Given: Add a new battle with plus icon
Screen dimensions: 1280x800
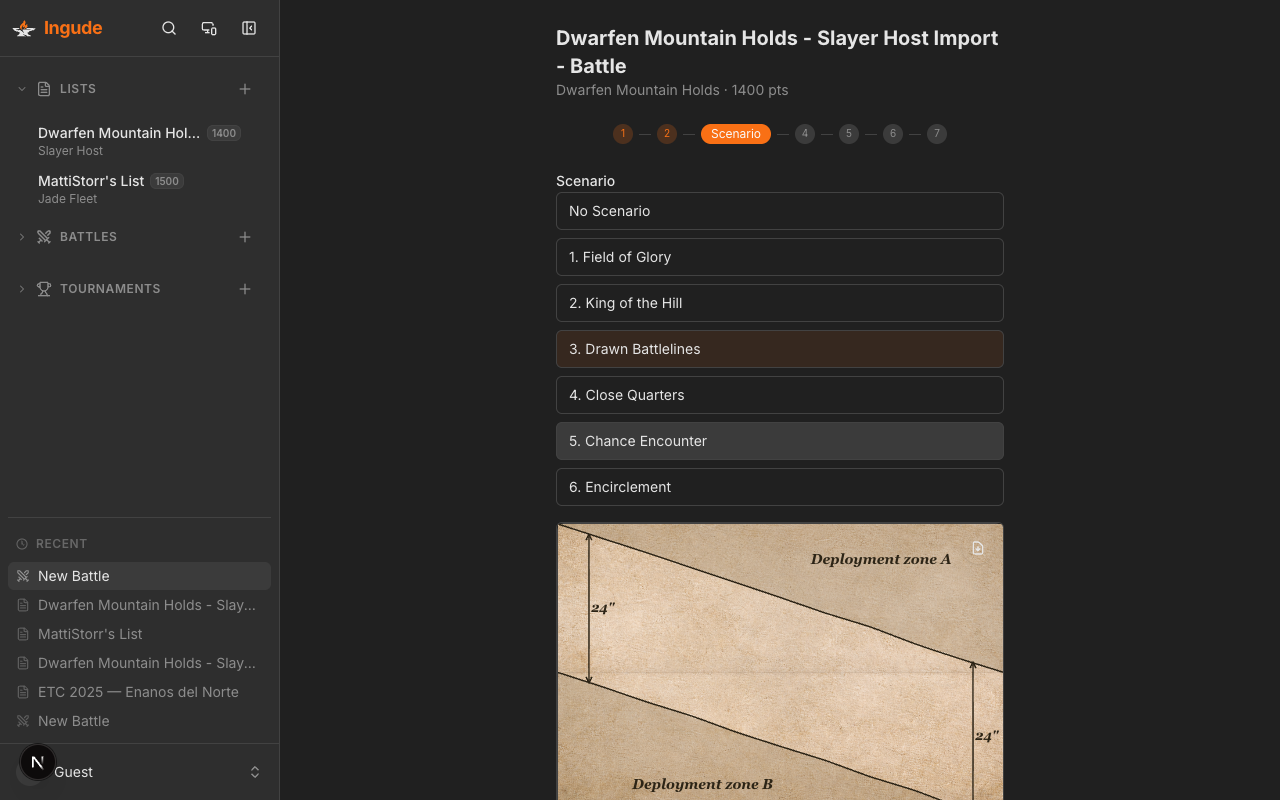Looking at the screenshot, I should click(245, 237).
